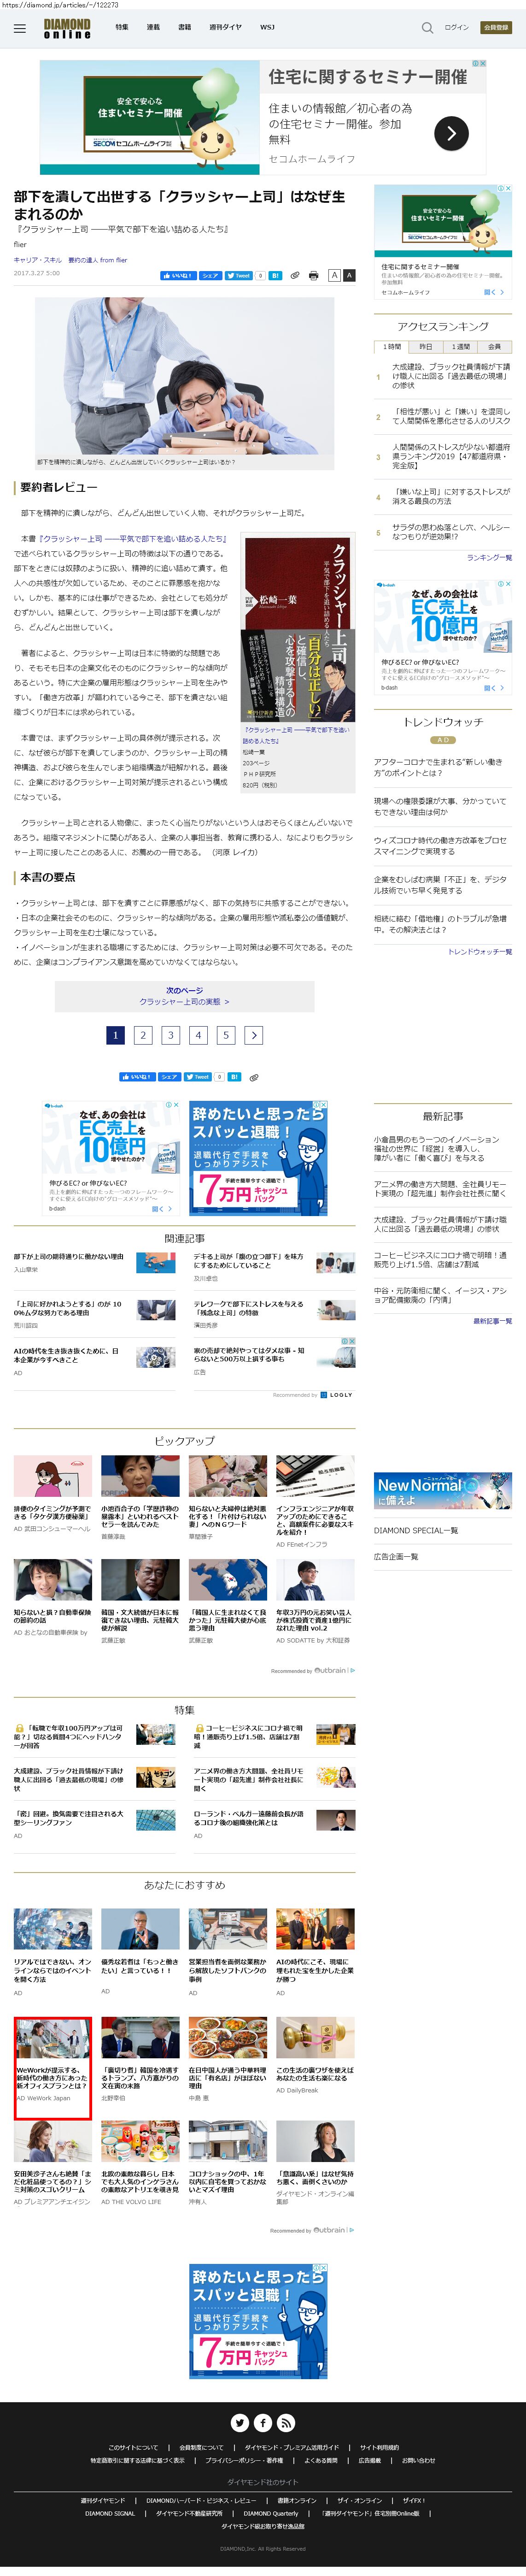Select the 昨日 ranking tab
The width and height of the screenshot is (526, 2576).
pyautogui.click(x=426, y=347)
